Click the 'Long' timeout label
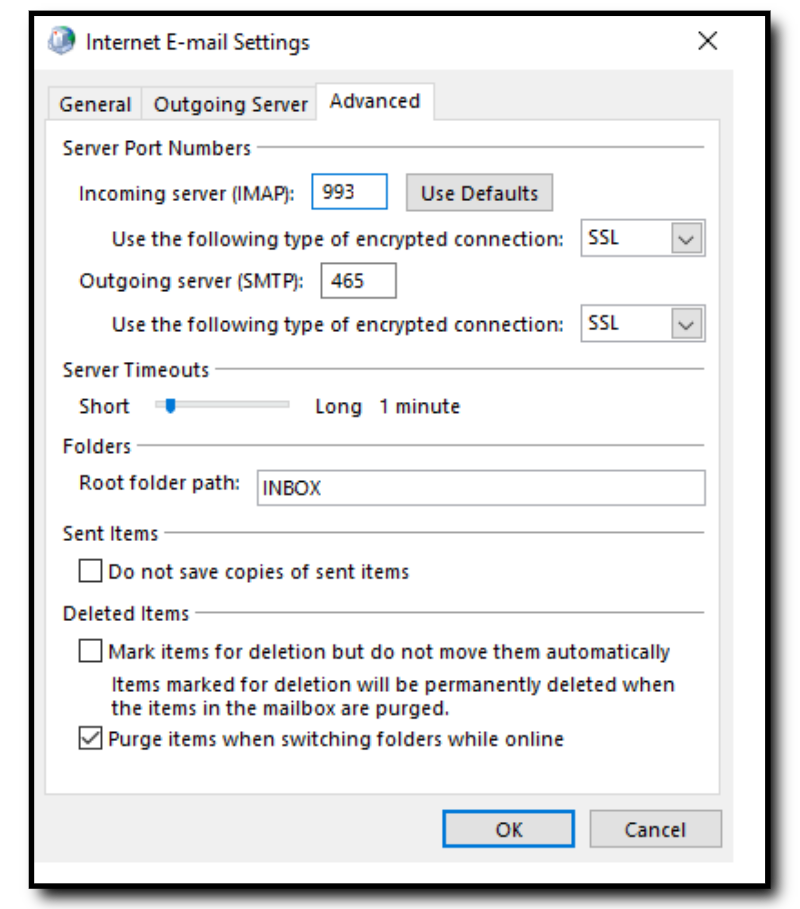This screenshot has height=909, width=800. [339, 407]
